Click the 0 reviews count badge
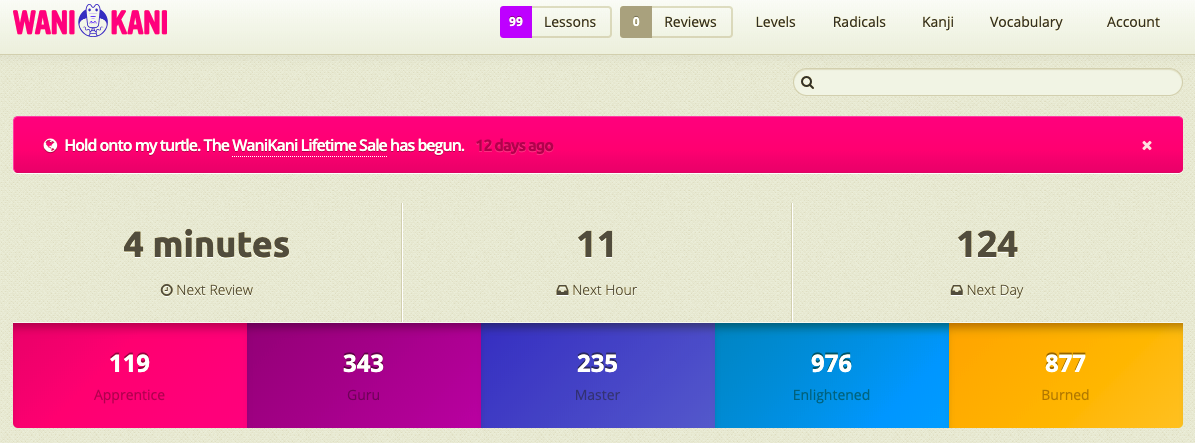The image size is (1195, 443). pos(636,22)
